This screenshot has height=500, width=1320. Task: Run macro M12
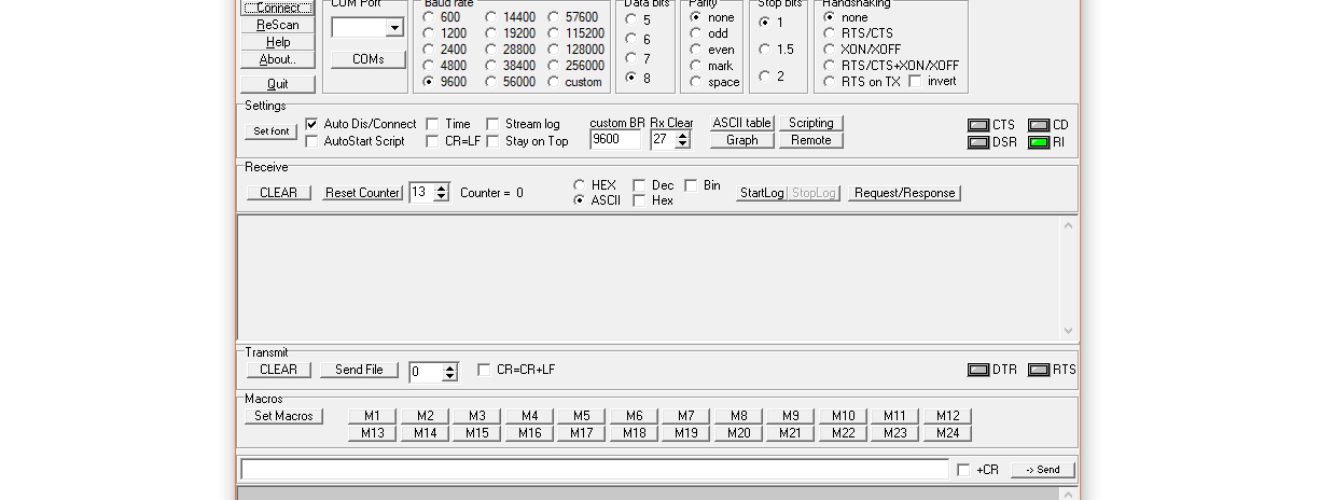pyautogui.click(x=947, y=416)
